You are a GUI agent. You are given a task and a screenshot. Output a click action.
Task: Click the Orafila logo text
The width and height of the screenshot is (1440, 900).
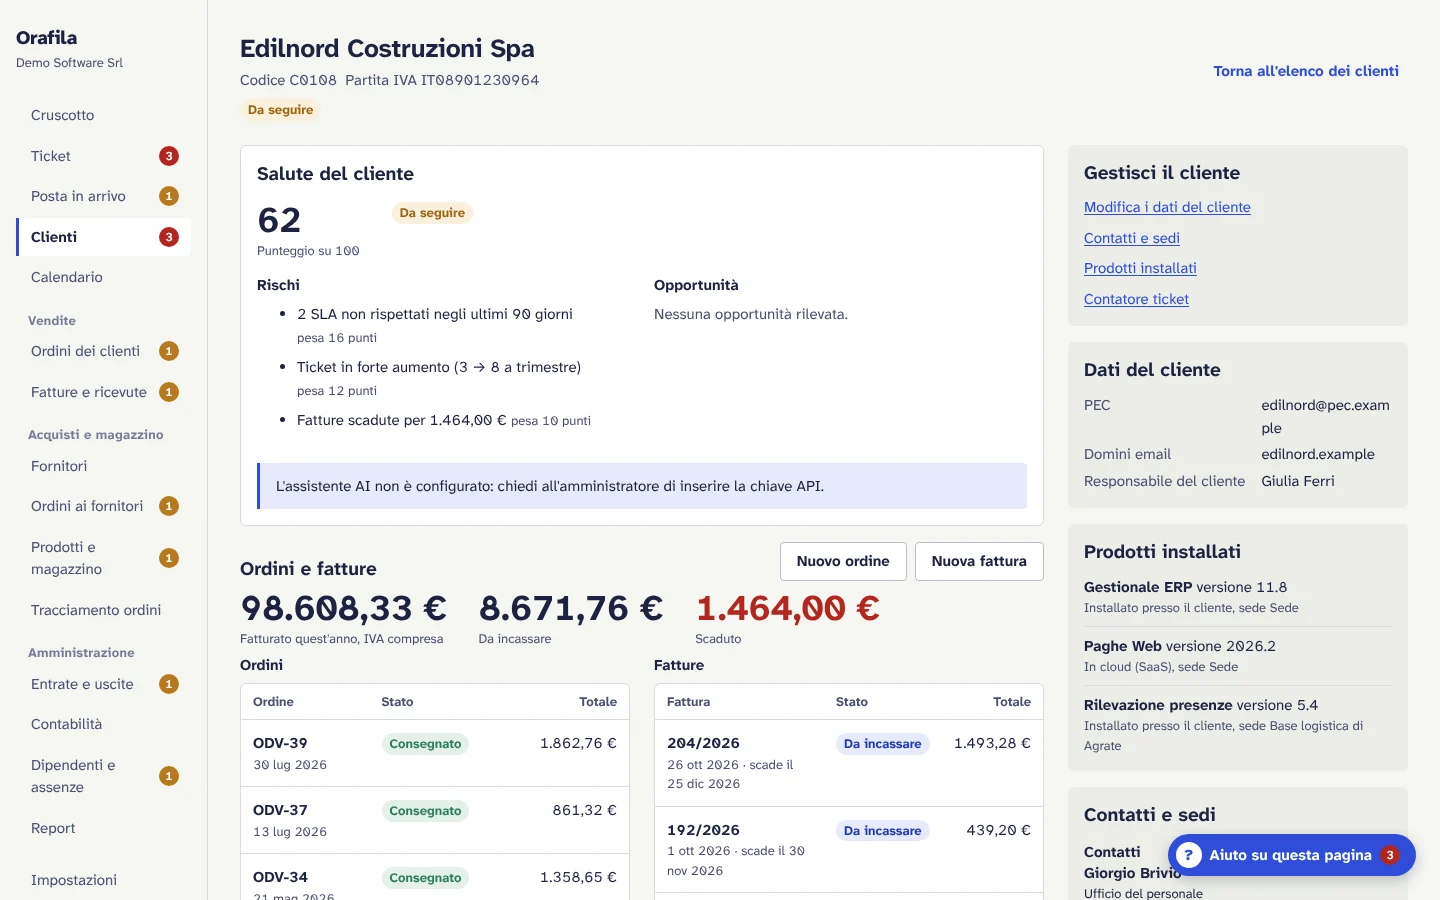coord(46,37)
